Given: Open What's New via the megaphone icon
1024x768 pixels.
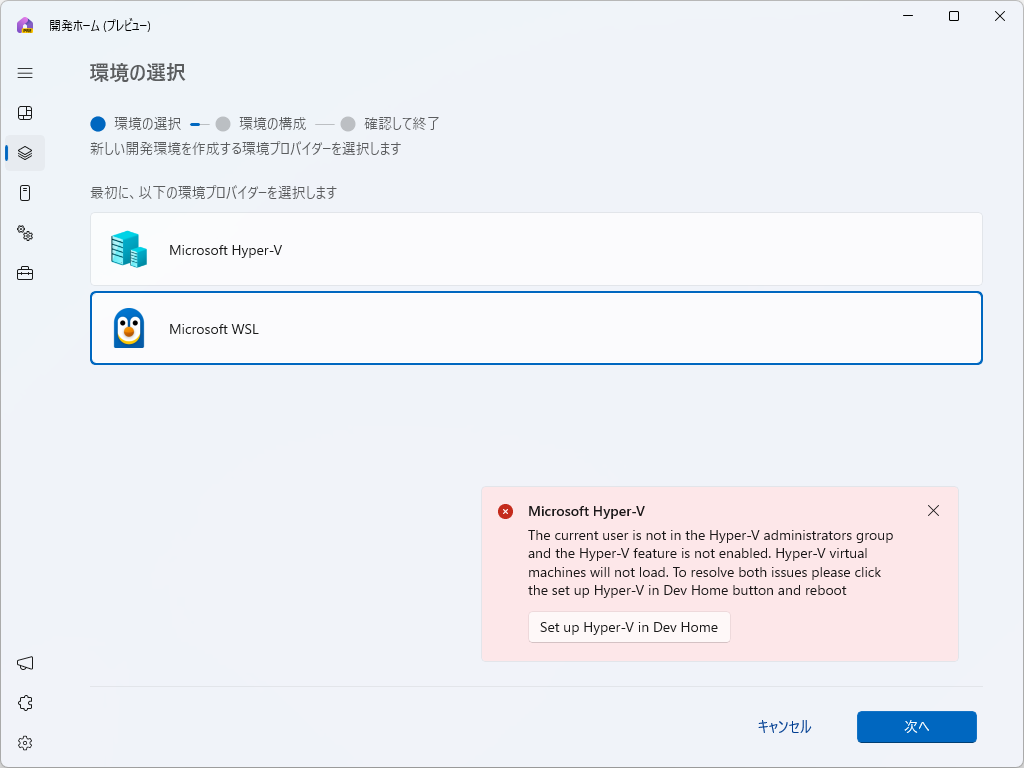Looking at the screenshot, I should coord(24,663).
